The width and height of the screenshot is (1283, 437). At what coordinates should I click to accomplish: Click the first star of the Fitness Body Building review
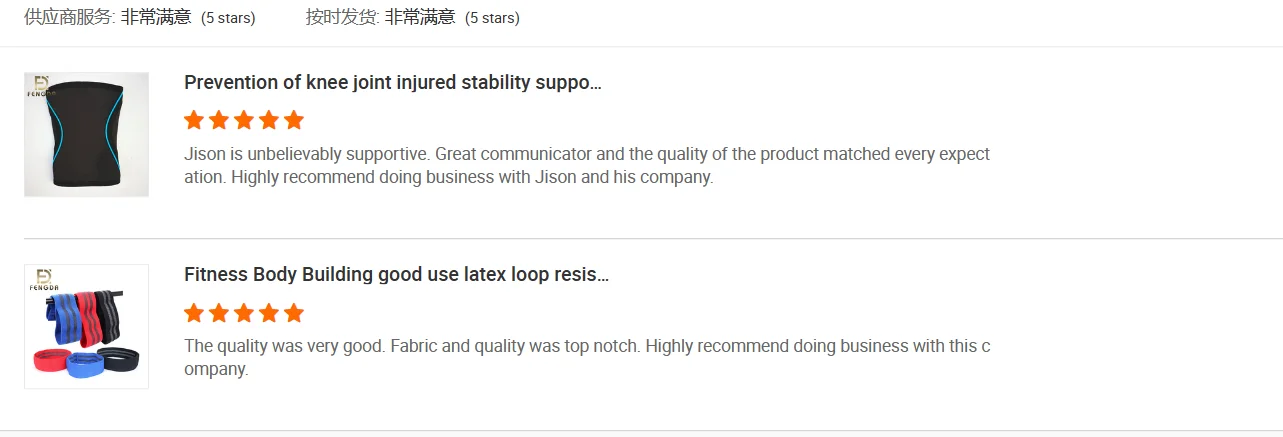point(194,313)
